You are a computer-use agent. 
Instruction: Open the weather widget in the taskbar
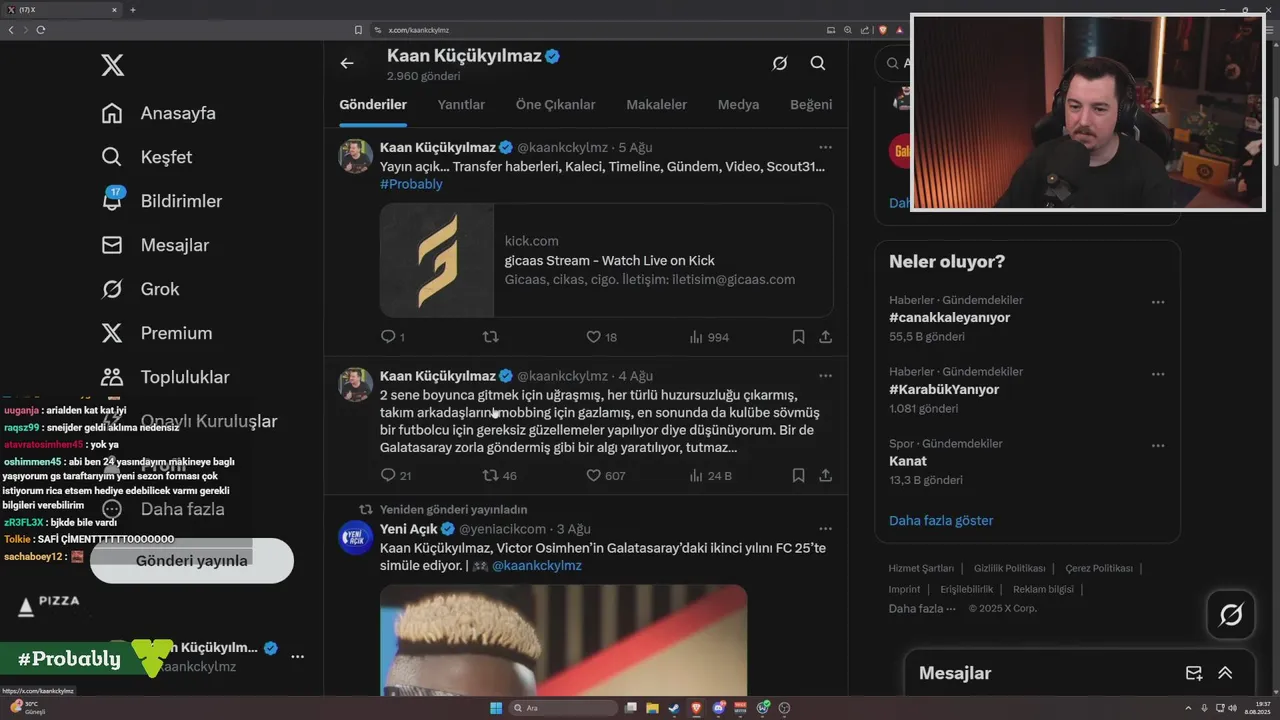[30, 707]
